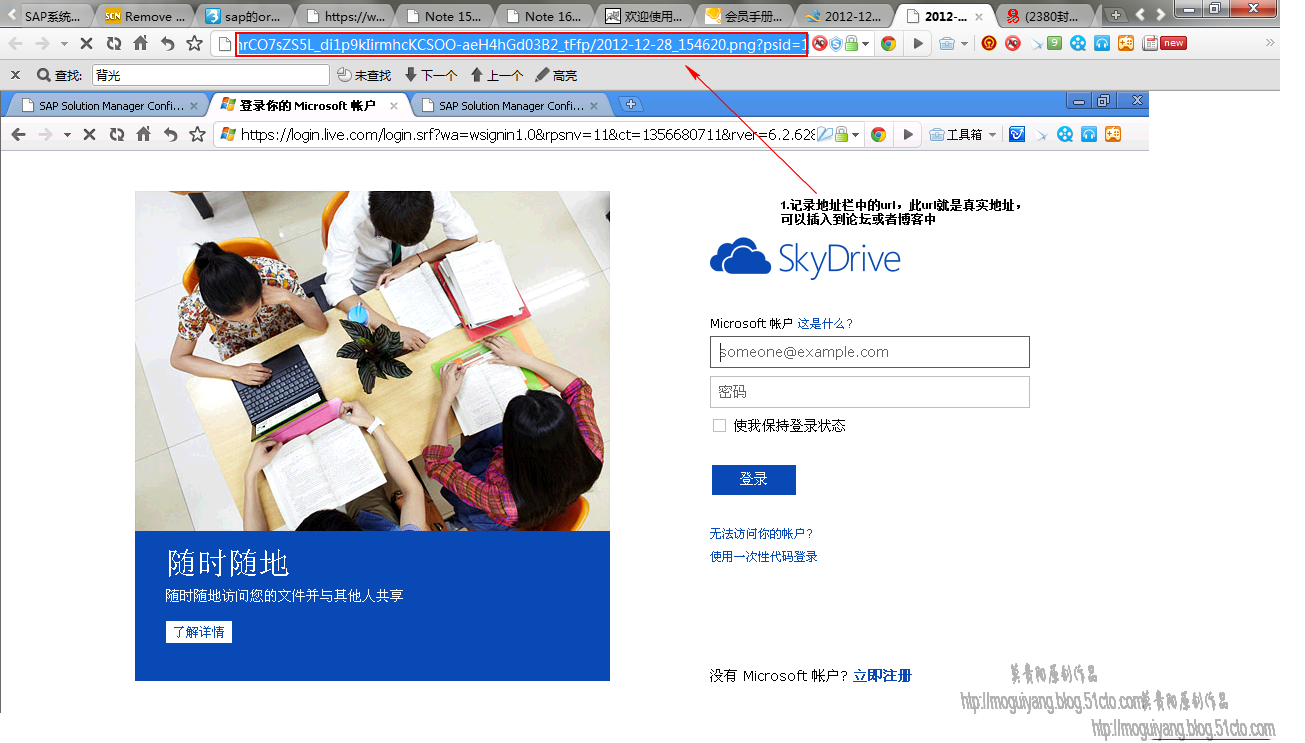
Task: Toggle 高亮 highlighting in the find bar
Action: tap(556, 75)
